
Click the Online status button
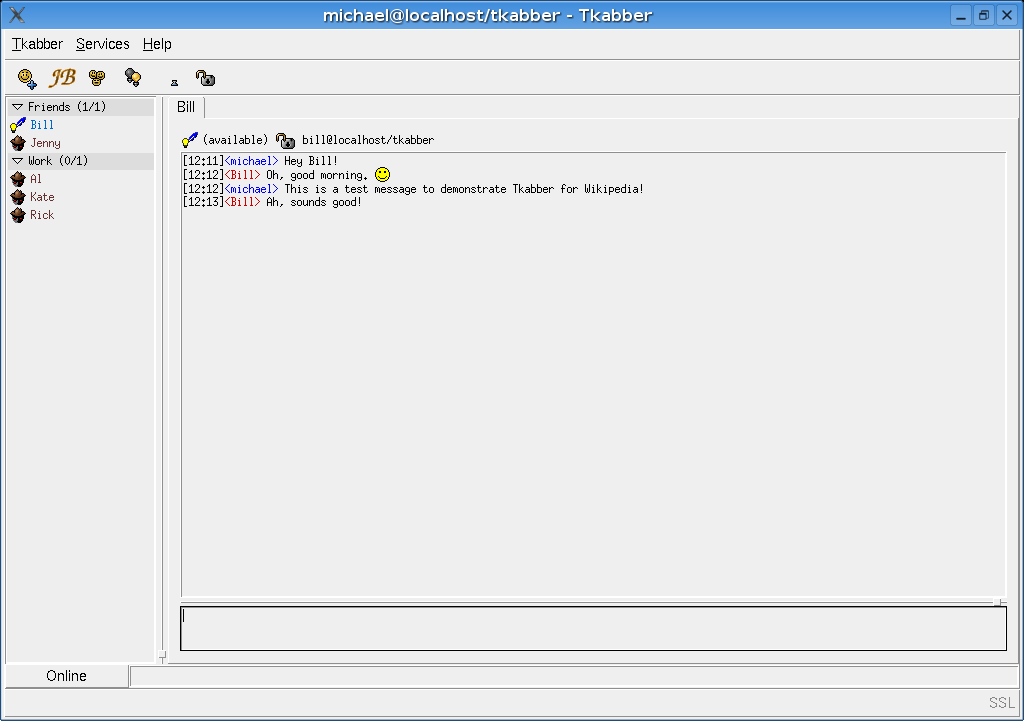[x=67, y=676]
